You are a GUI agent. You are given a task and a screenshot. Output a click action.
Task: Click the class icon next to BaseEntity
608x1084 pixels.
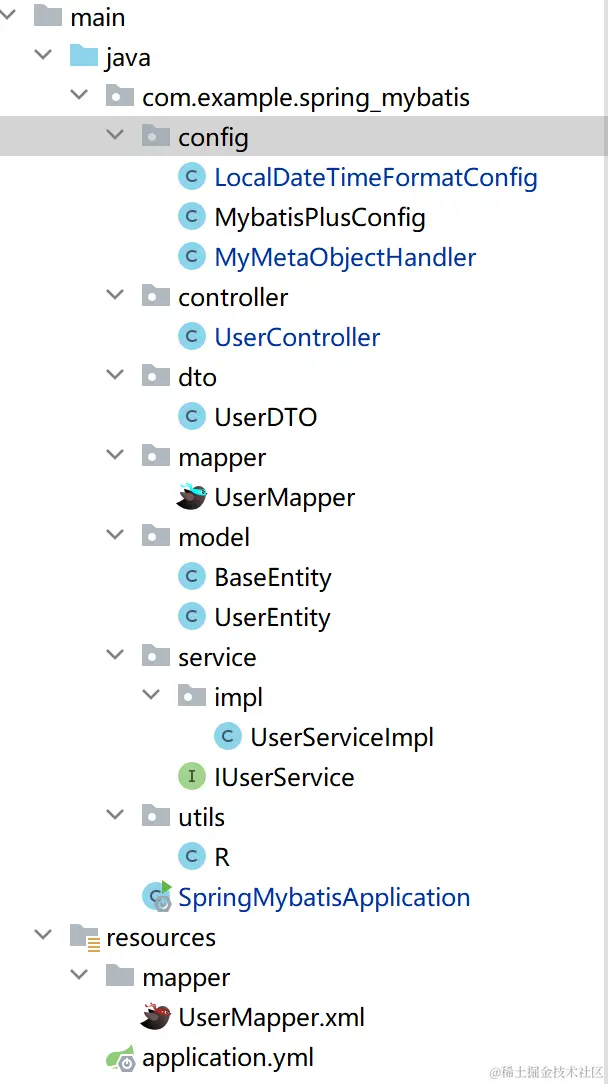pyautogui.click(x=191, y=577)
